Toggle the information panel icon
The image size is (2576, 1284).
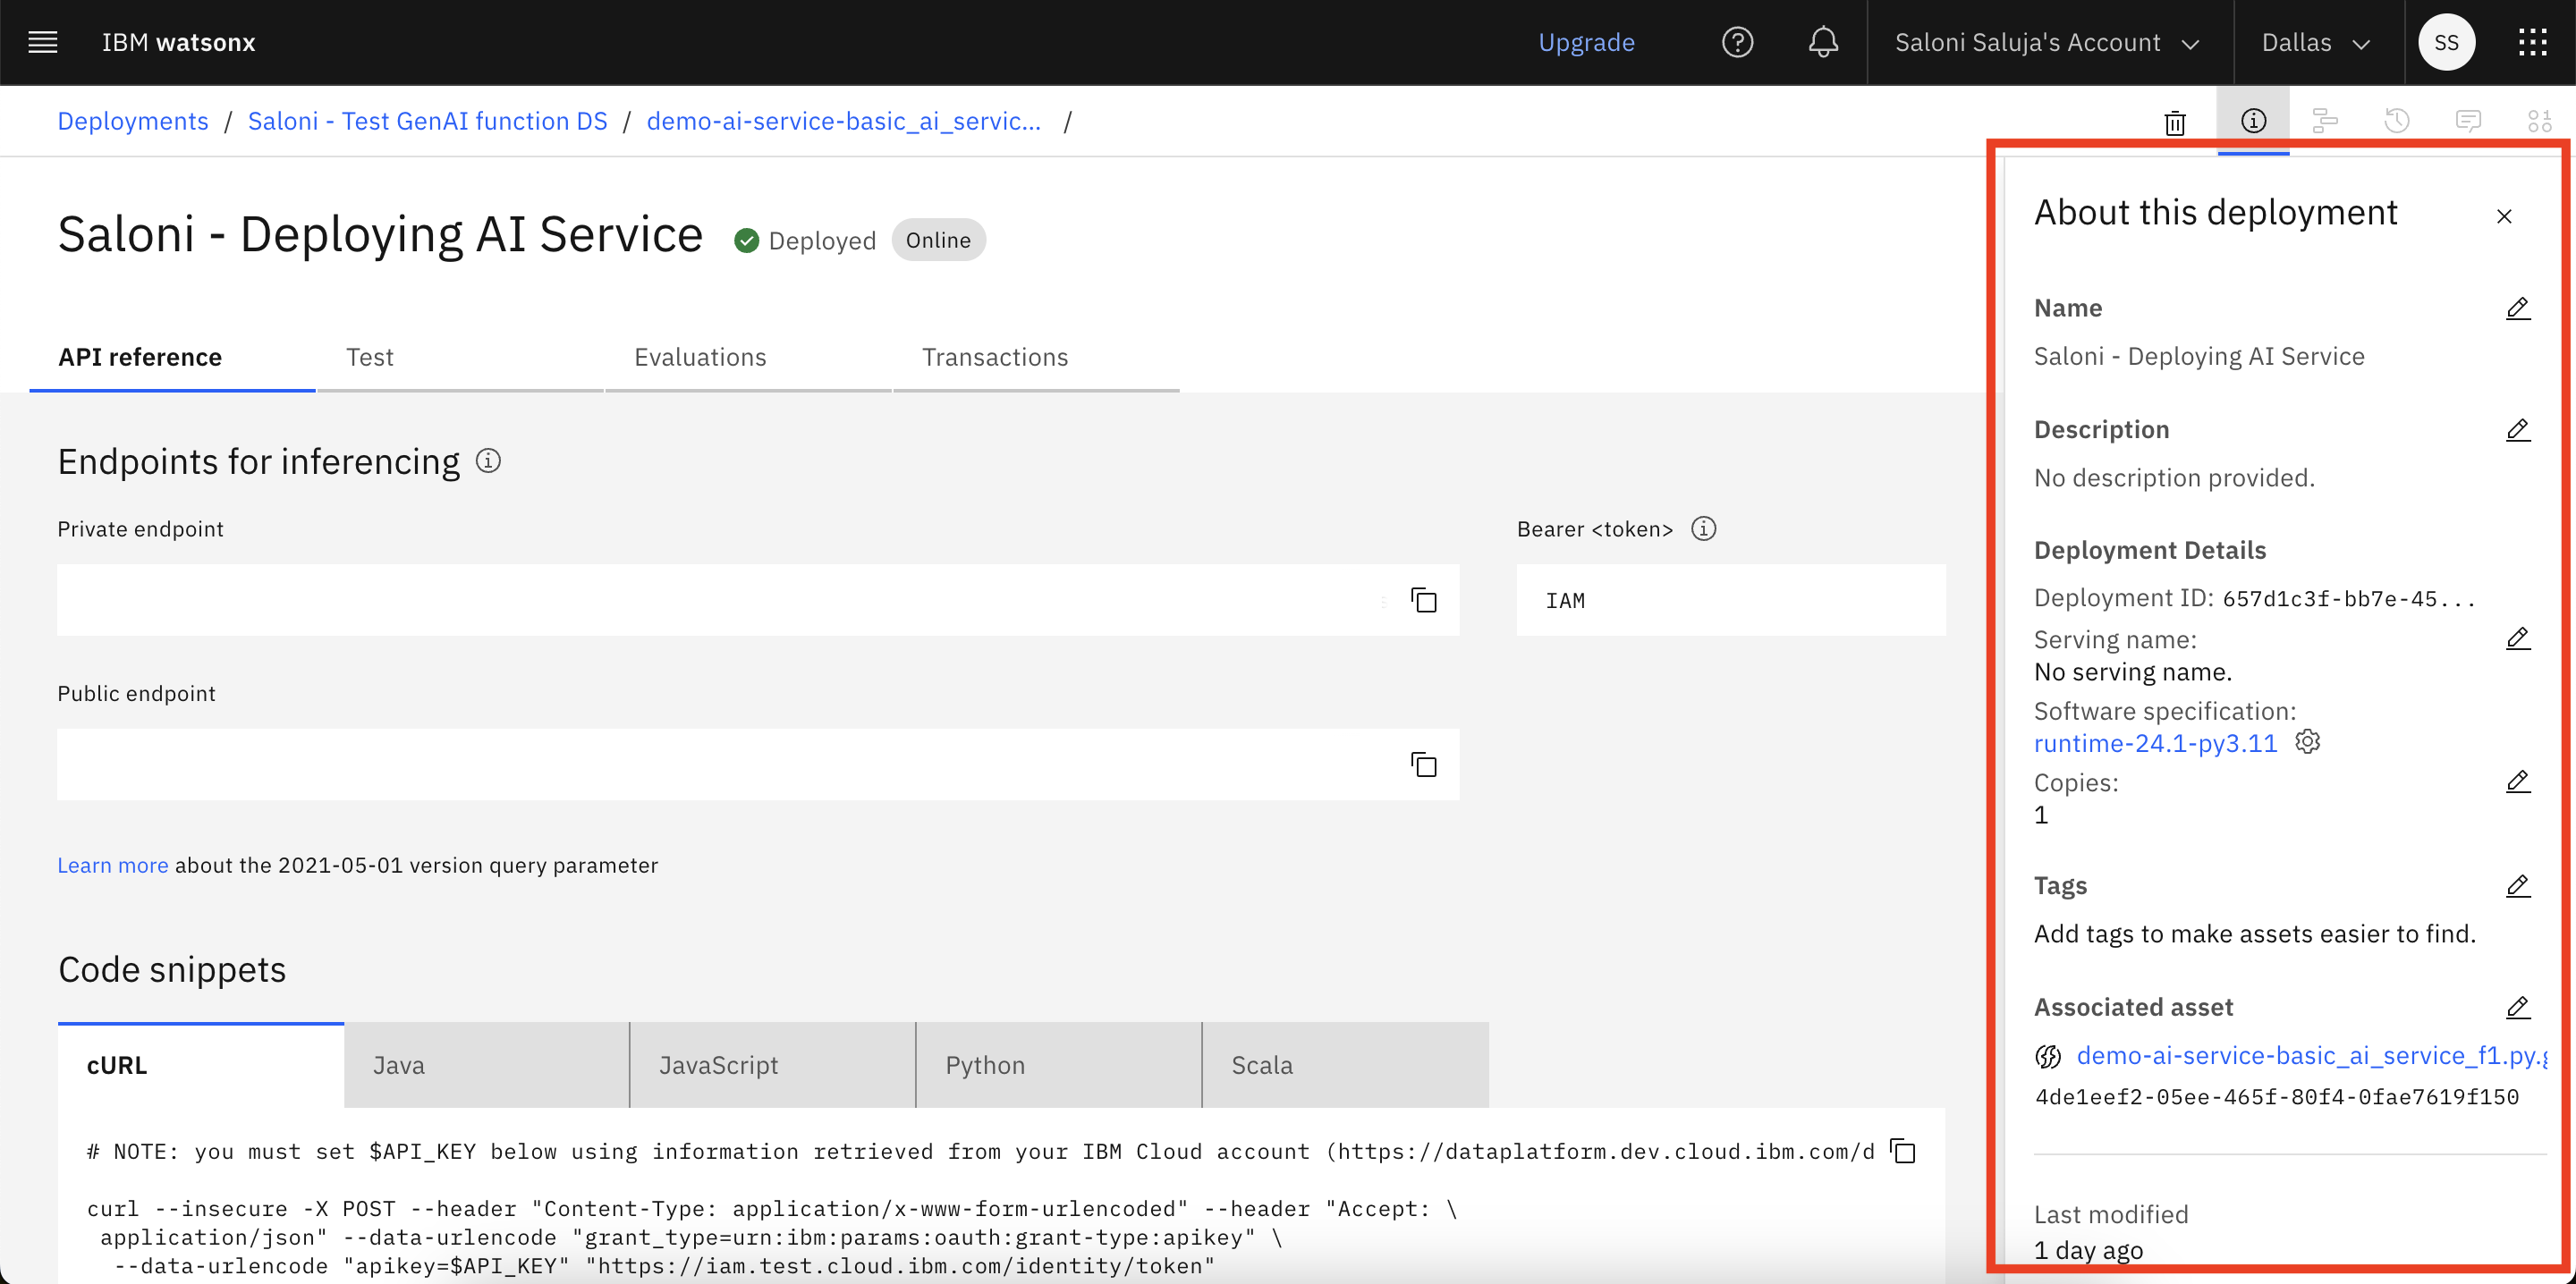[x=2253, y=121]
